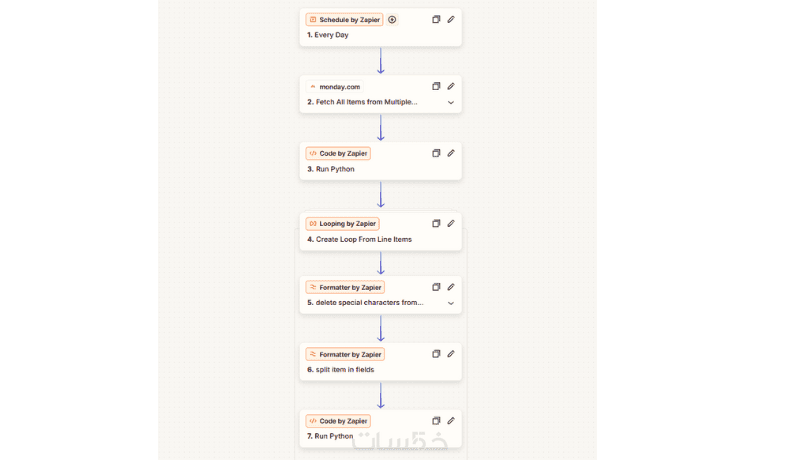The width and height of the screenshot is (800, 460).
Task: Click the copy icon on step 3 Run Python
Action: (x=436, y=153)
